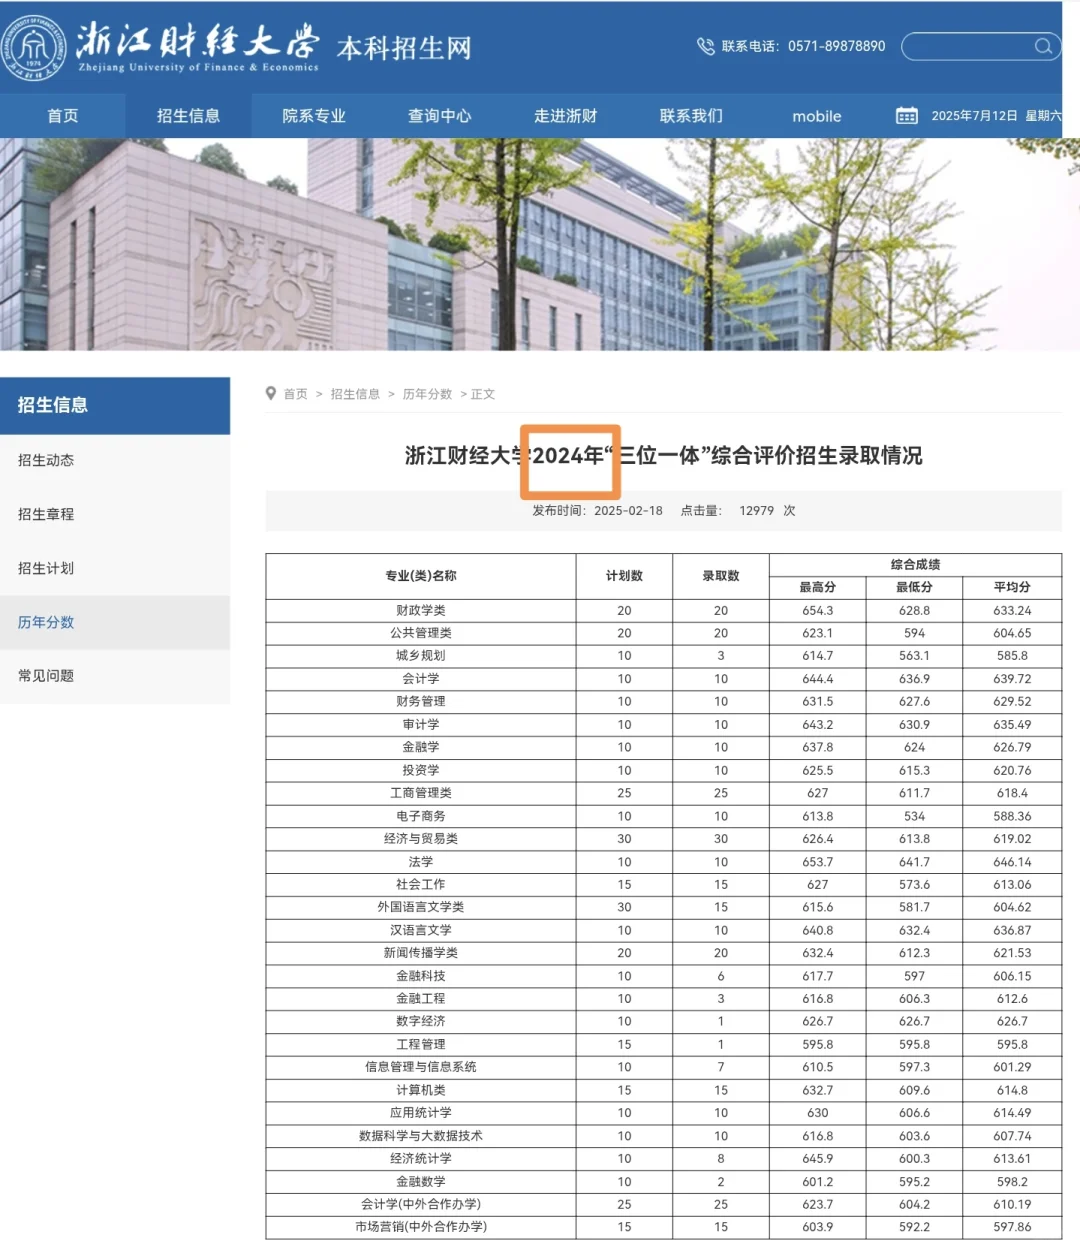1080x1256 pixels.
Task: Click the 信息管理与信息系统 row name
Action: tap(421, 1067)
